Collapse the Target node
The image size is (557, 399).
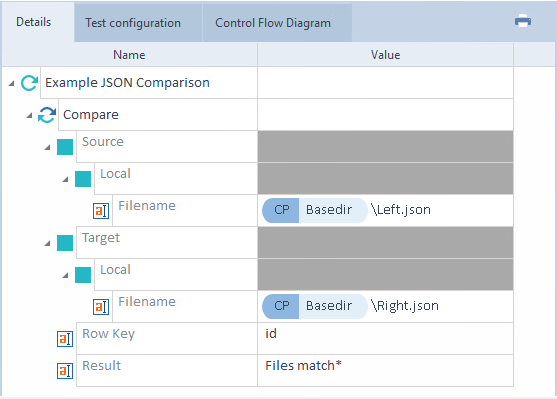[x=47, y=243]
